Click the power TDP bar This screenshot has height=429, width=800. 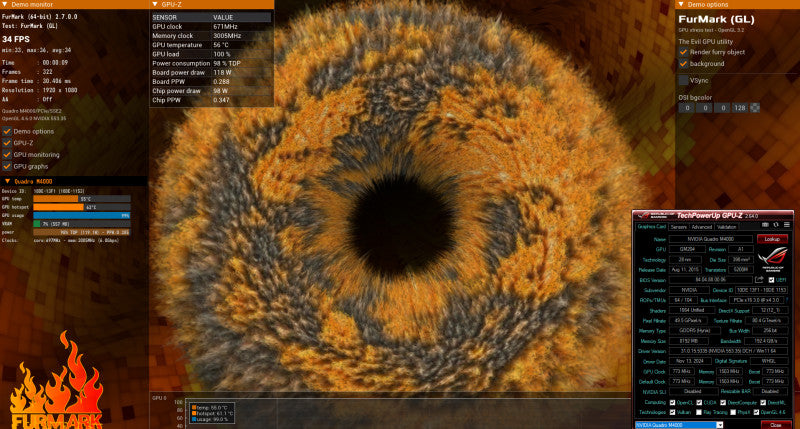82,232
